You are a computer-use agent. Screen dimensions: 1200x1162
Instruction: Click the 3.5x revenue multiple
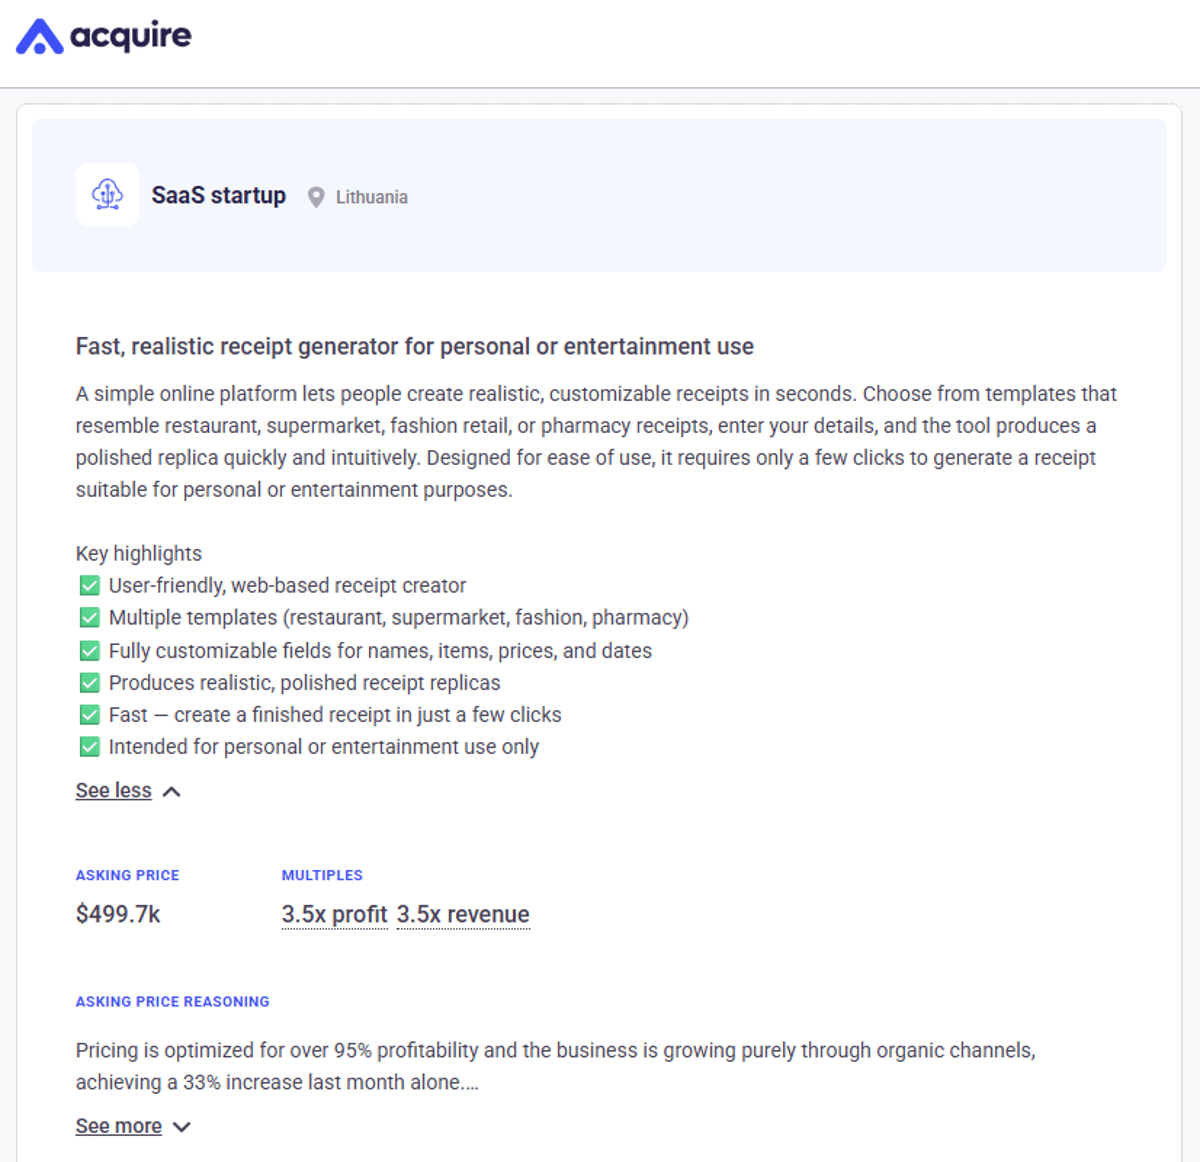463,914
